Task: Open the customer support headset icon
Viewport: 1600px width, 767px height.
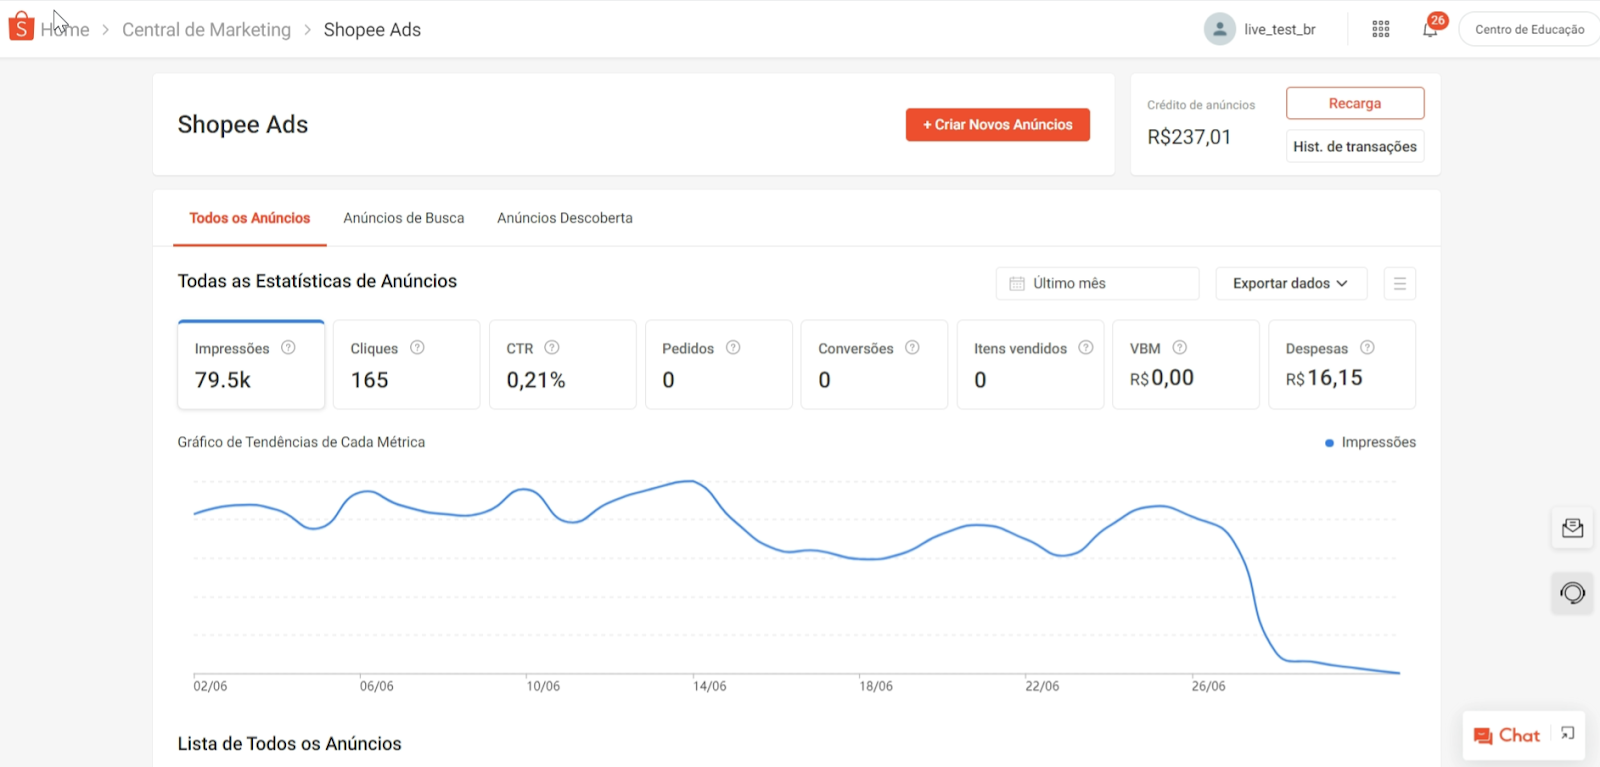Action: pos(1572,593)
